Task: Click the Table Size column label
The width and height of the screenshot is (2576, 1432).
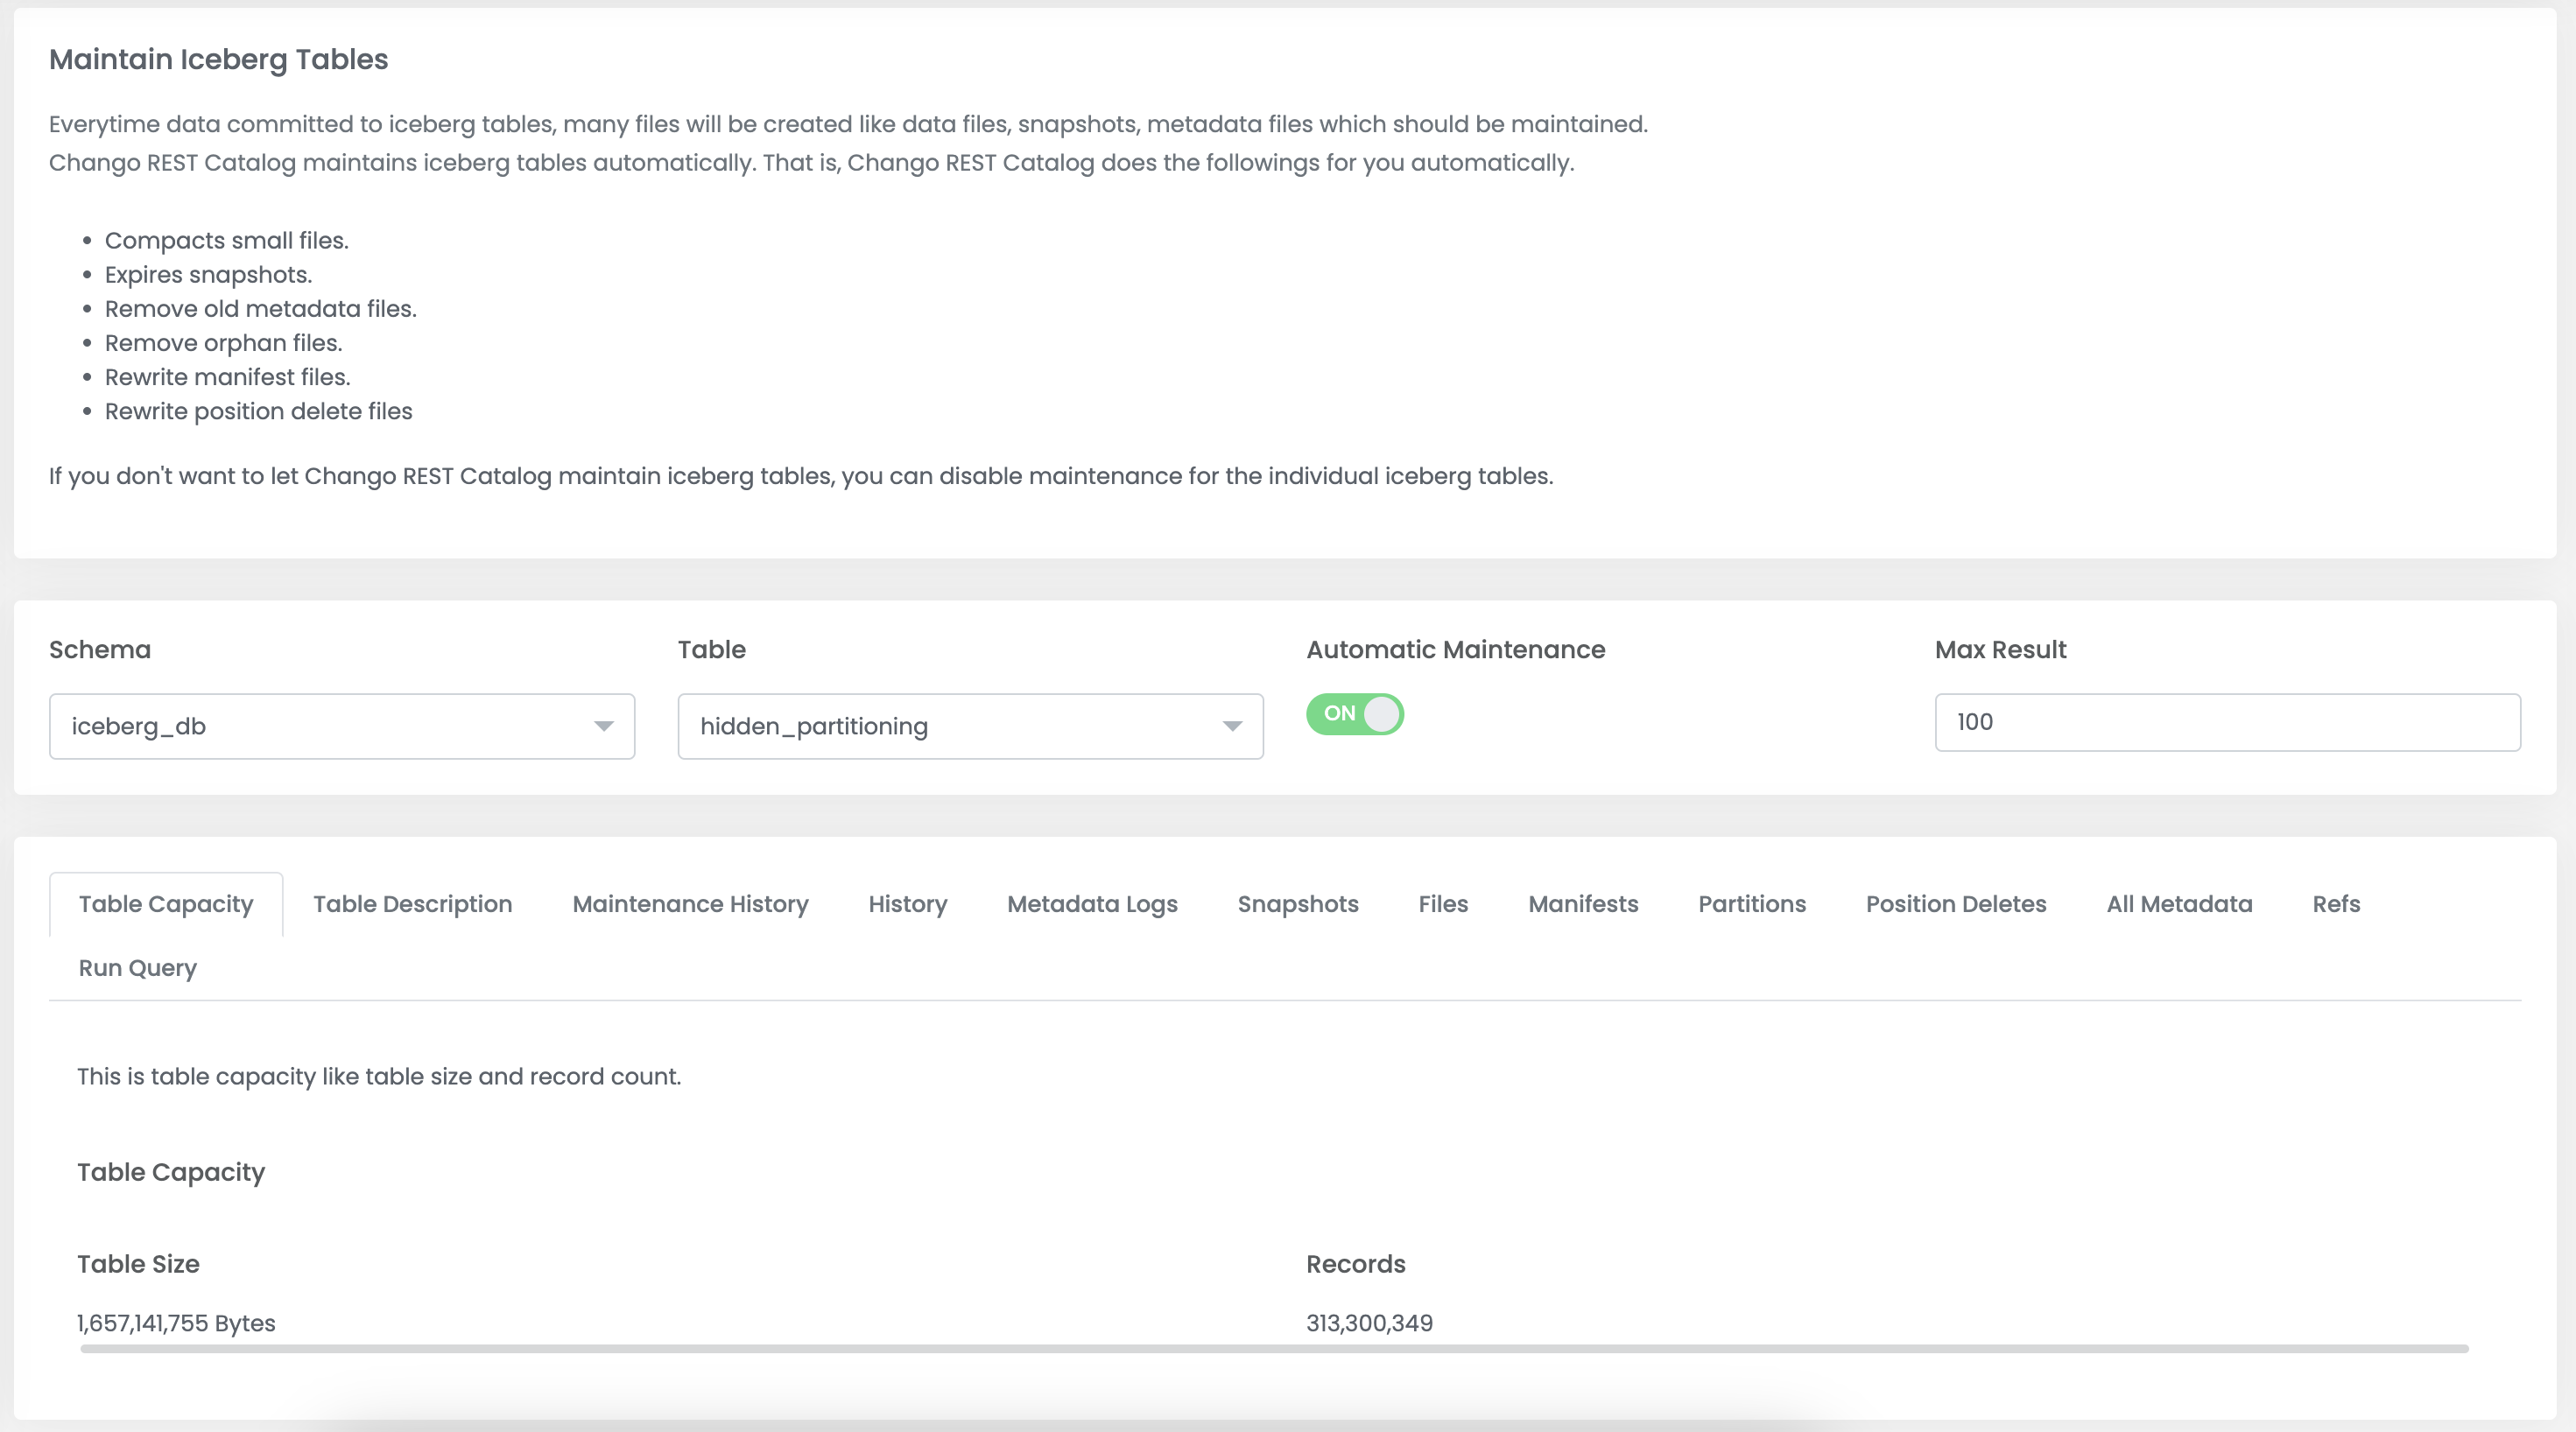Action: [139, 1264]
